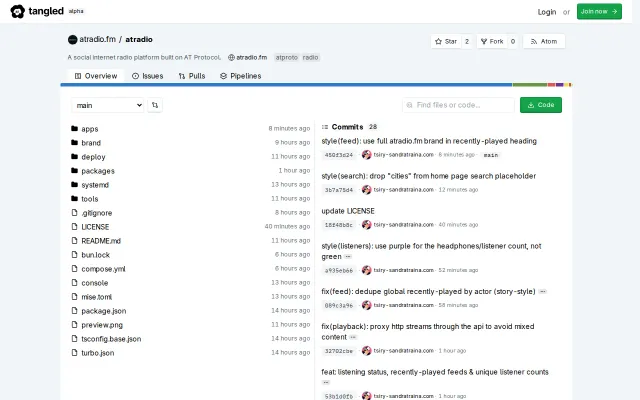This screenshot has width=640, height=400.
Task: Open commit hash 32702cbe
Action: (x=339, y=351)
